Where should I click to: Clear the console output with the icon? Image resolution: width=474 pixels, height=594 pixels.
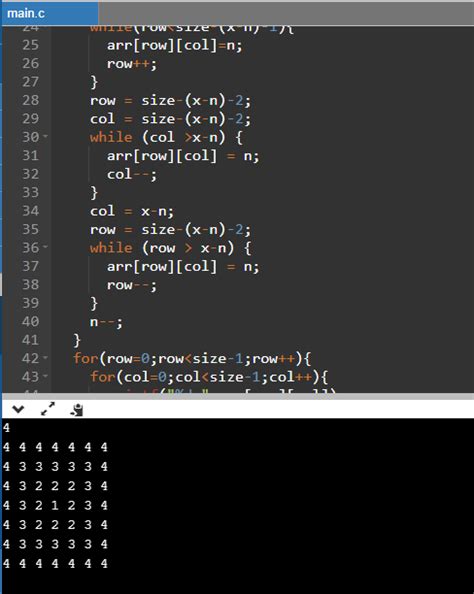pyautogui.click(x=77, y=410)
